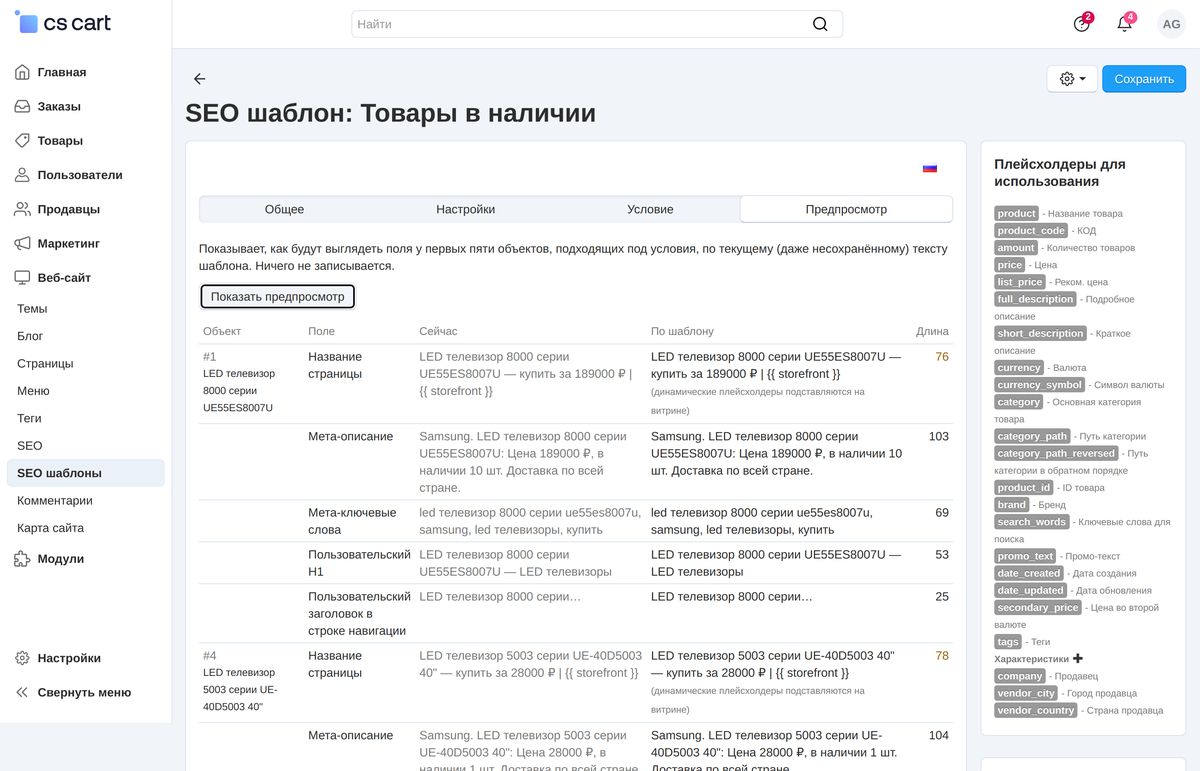Screen dimensions: 1200x771
Task: Switch to the Настройки tab
Action: 466,209
